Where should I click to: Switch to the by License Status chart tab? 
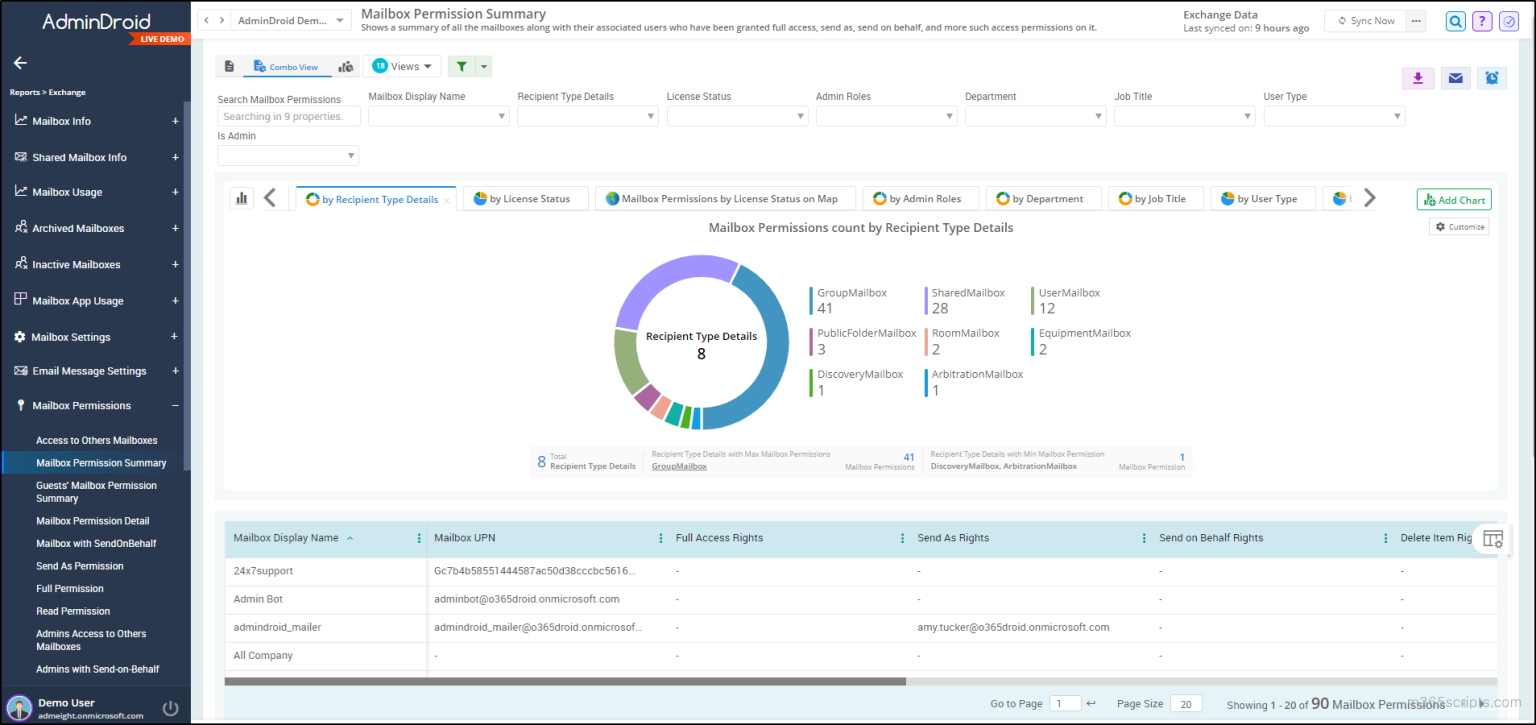pyautogui.click(x=523, y=198)
